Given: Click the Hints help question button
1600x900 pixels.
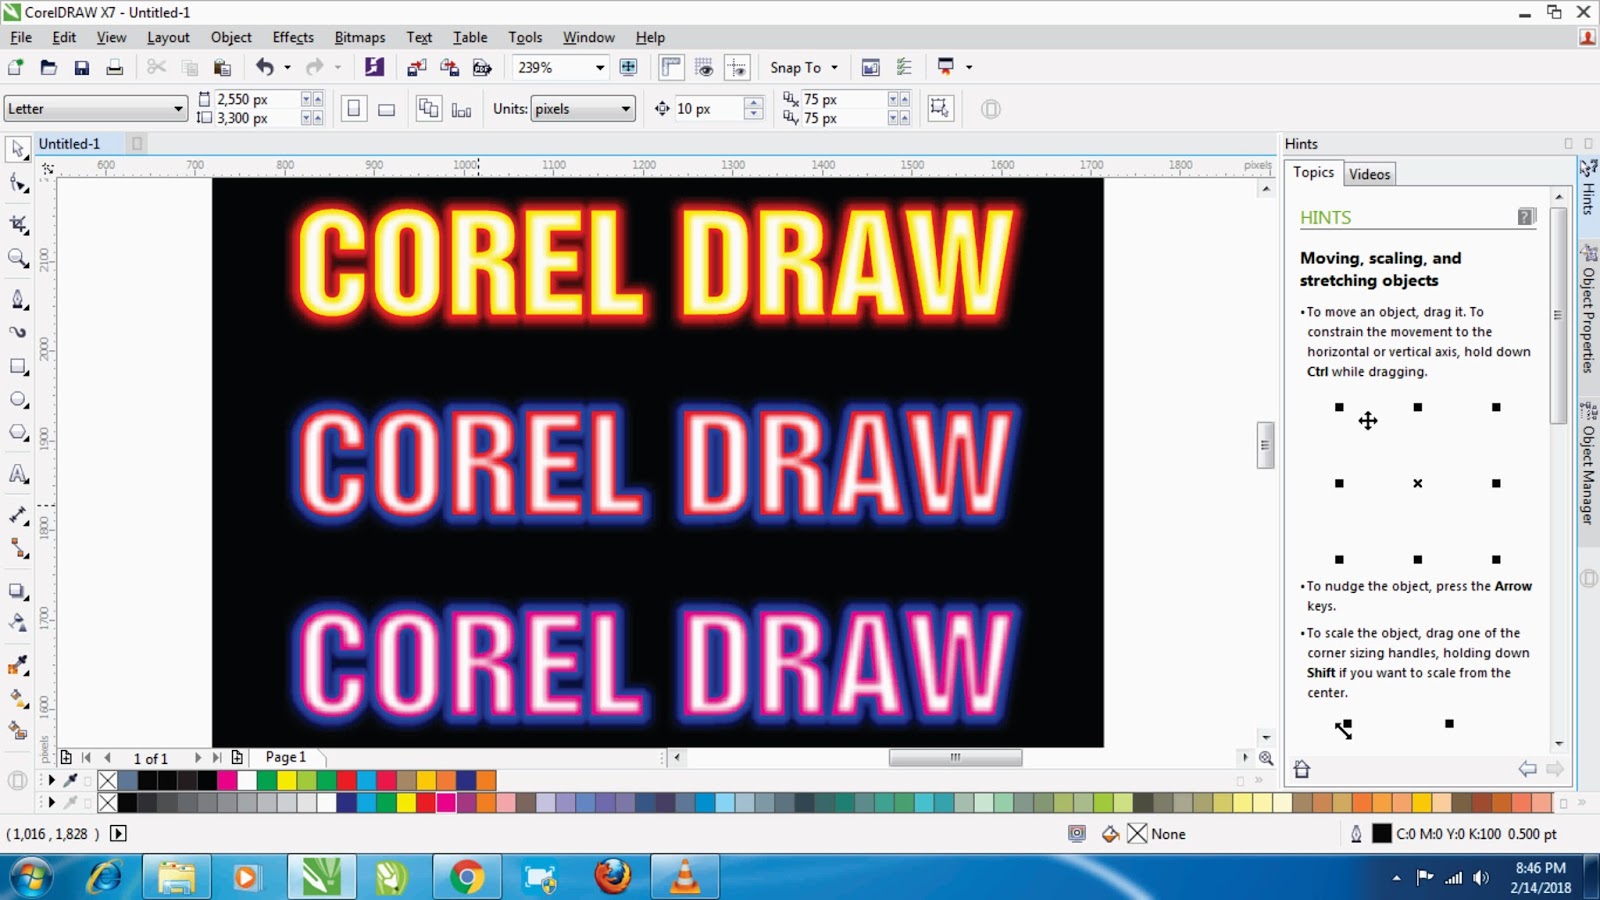Looking at the screenshot, I should pos(1526,217).
